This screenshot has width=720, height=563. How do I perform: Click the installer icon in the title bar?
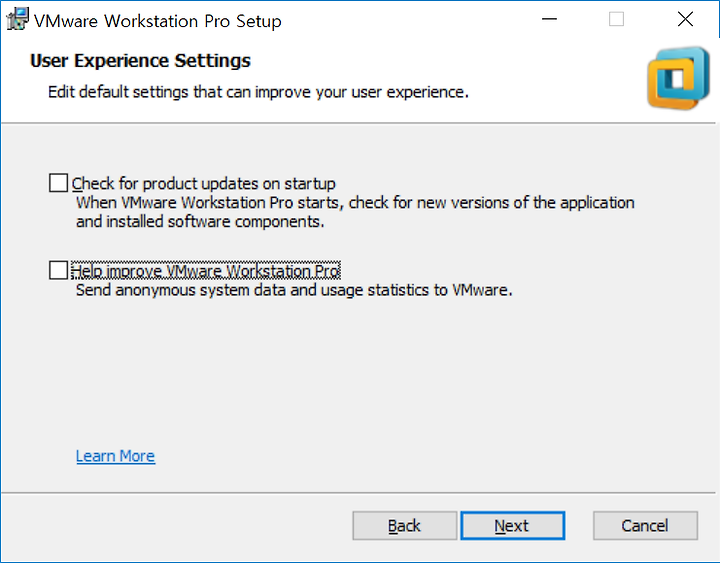click(17, 19)
